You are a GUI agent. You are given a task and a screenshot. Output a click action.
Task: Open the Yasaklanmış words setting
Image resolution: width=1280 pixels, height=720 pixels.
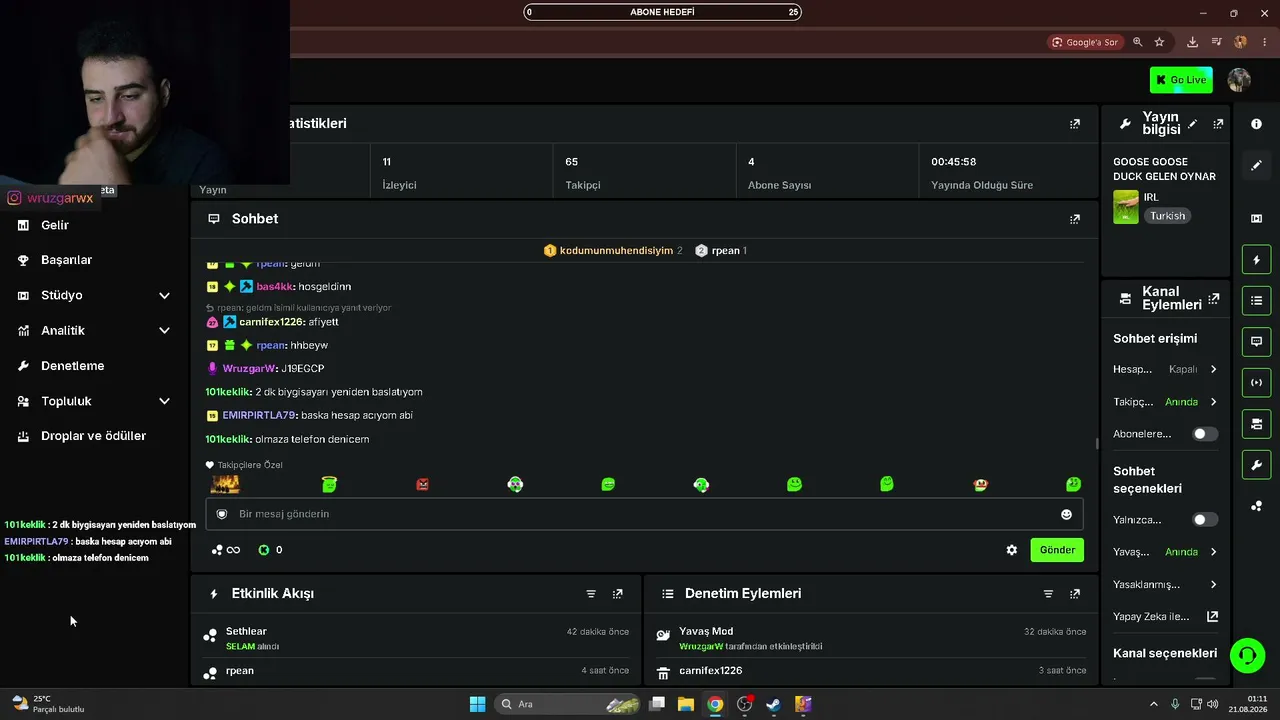click(x=1165, y=584)
